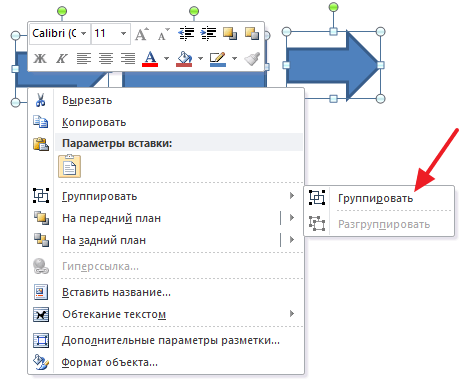Click the text wrapping icon
The image size is (462, 382).
[41, 314]
